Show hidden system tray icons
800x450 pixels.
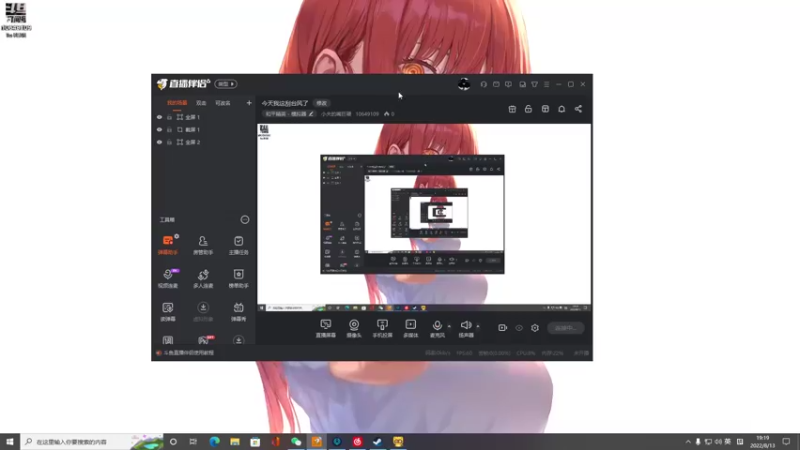tap(688, 442)
